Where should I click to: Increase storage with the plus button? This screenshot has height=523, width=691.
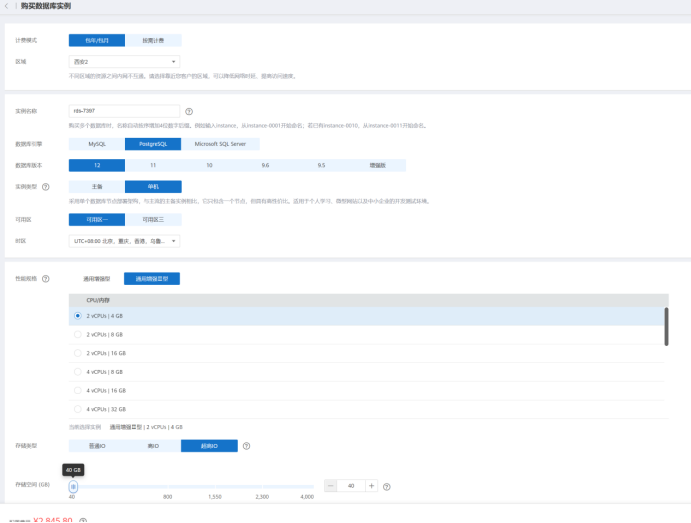coord(371,485)
